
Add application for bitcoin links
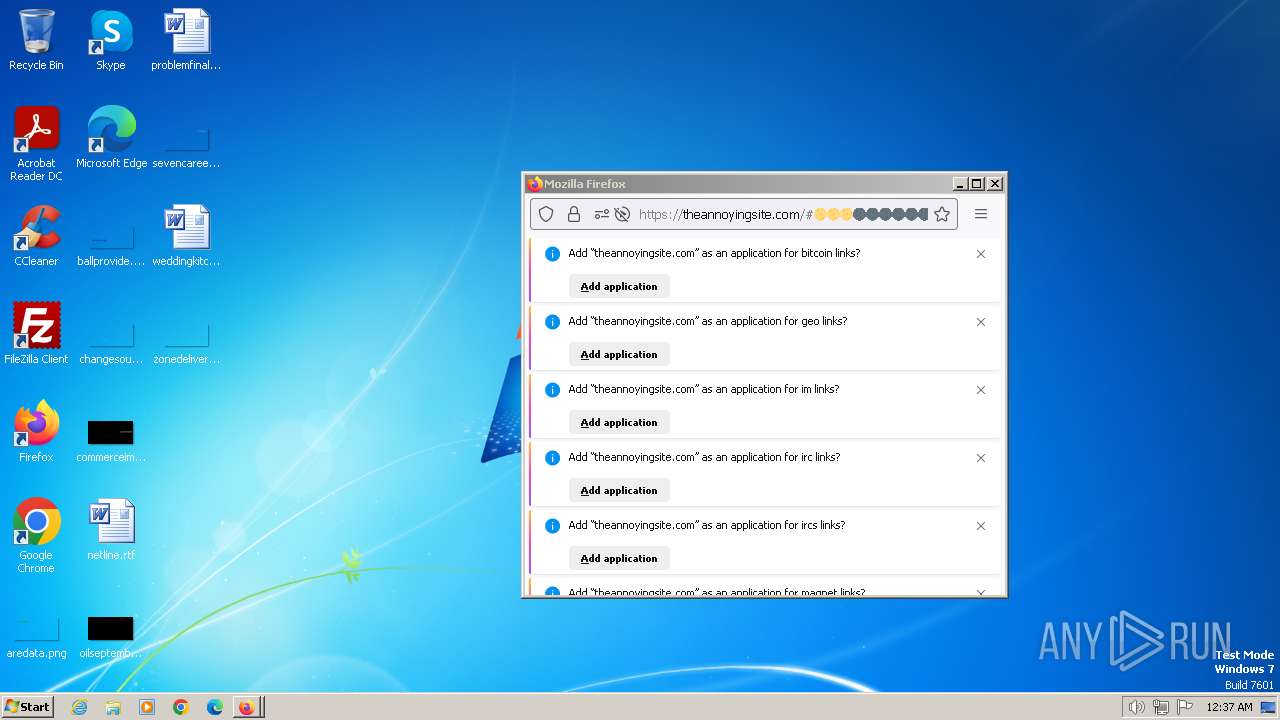(x=619, y=286)
